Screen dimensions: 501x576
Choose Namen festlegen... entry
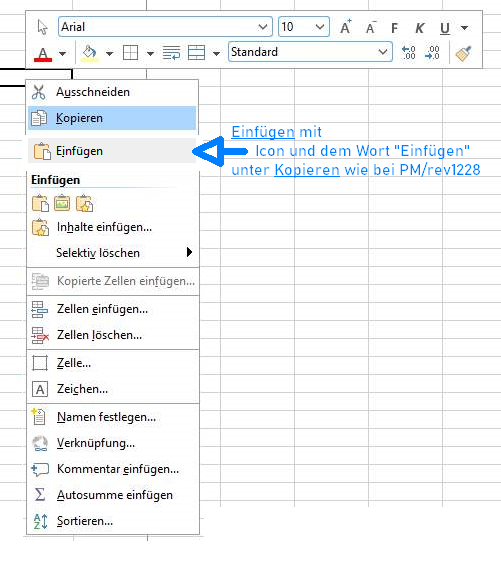click(x=113, y=417)
